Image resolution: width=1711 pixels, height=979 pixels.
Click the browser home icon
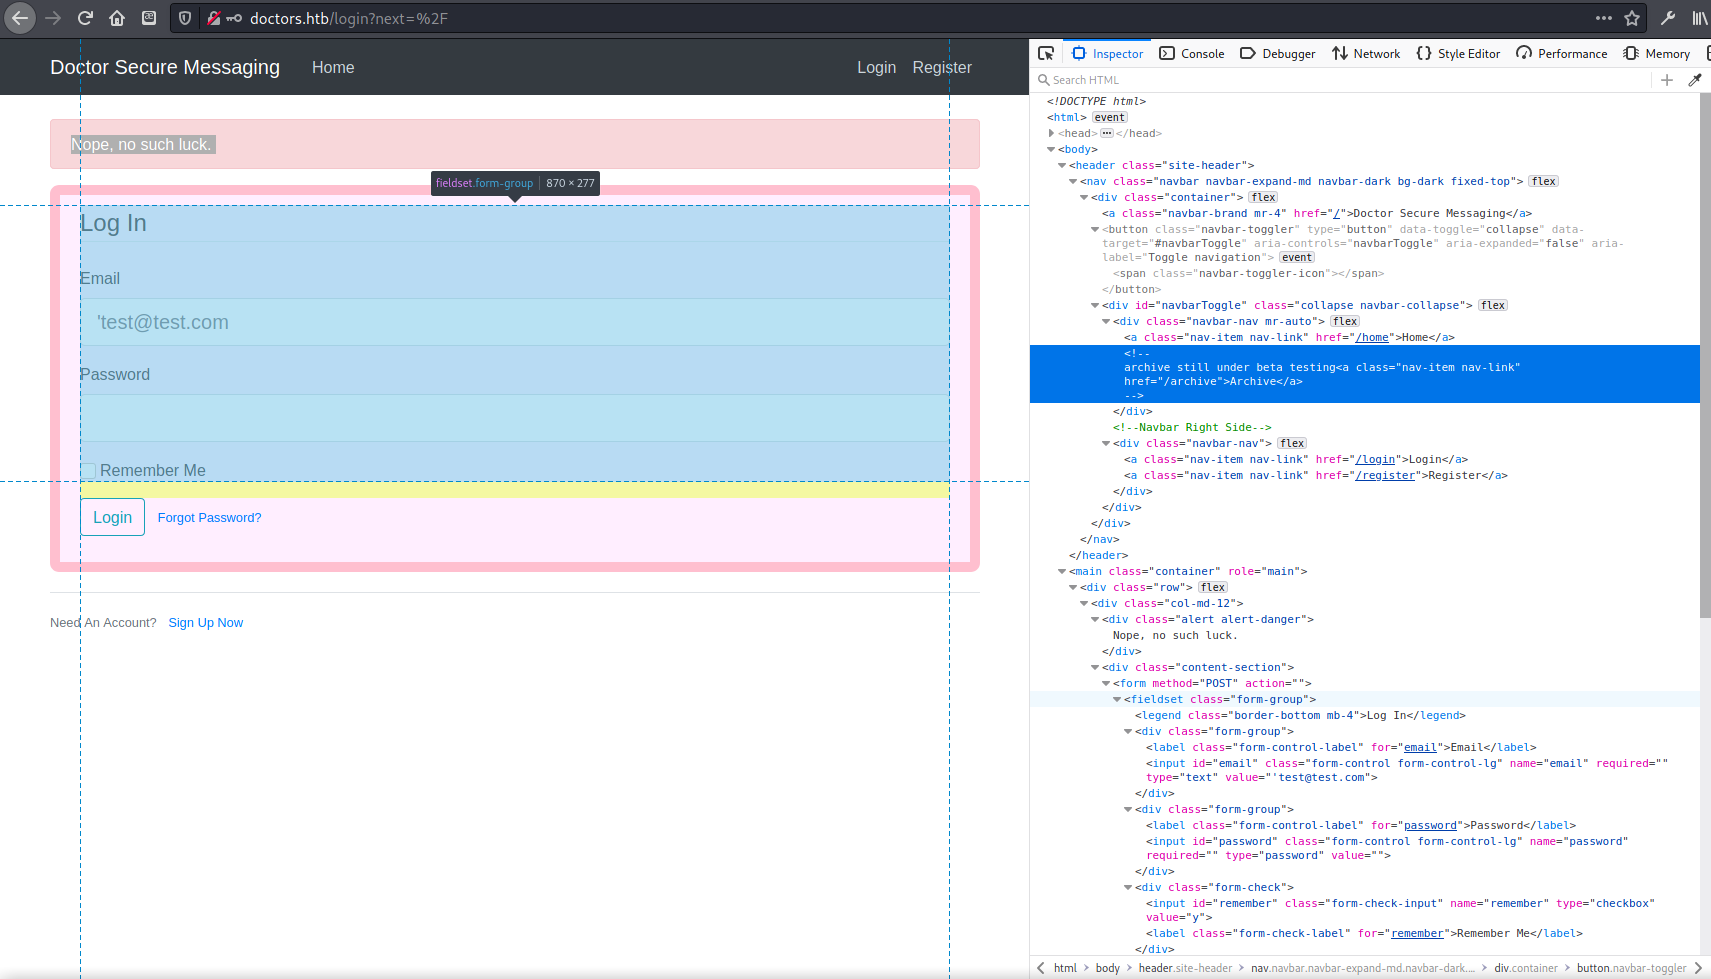pos(117,18)
